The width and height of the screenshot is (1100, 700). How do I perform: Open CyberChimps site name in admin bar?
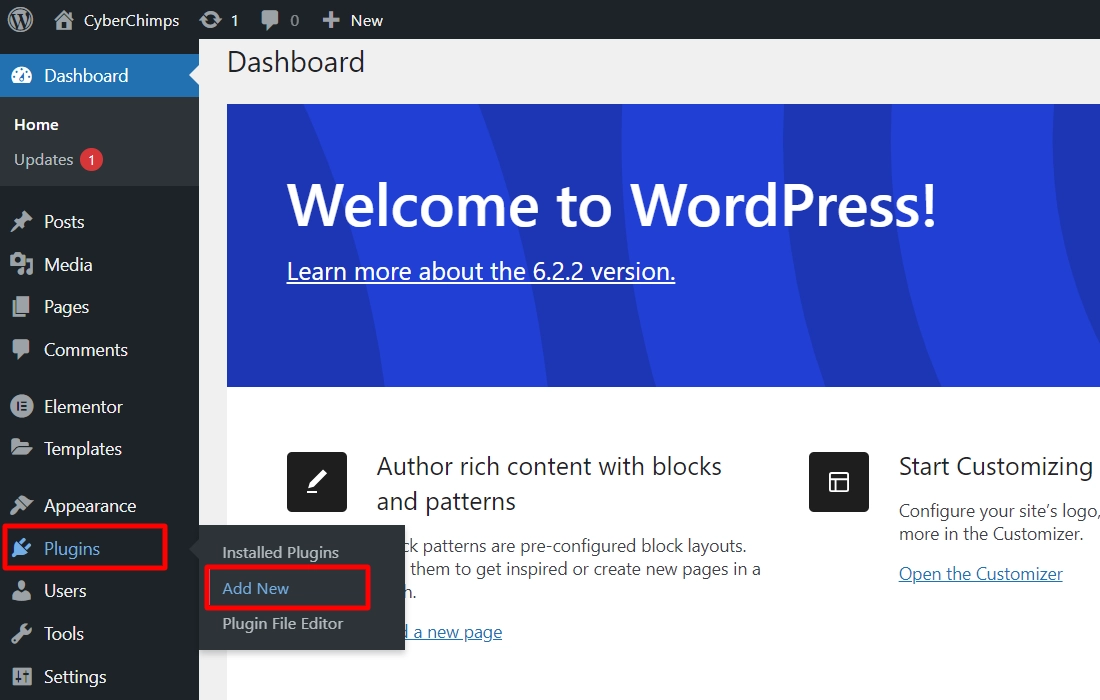pos(131,20)
